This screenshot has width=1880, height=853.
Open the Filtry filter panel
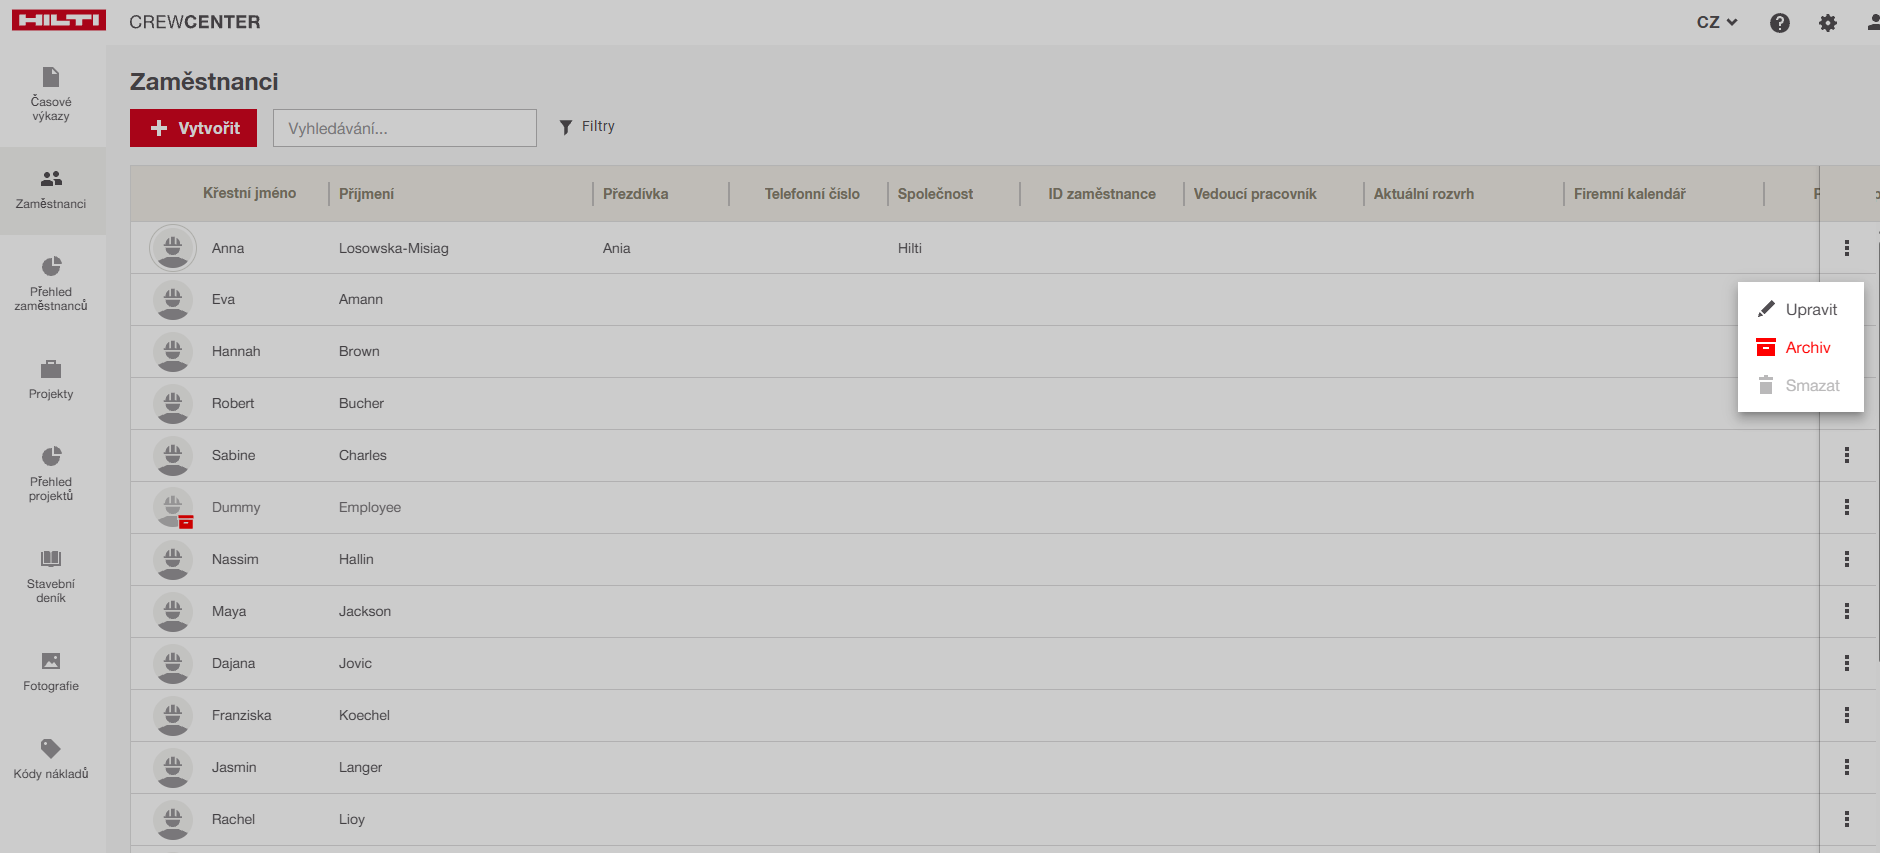pos(587,127)
